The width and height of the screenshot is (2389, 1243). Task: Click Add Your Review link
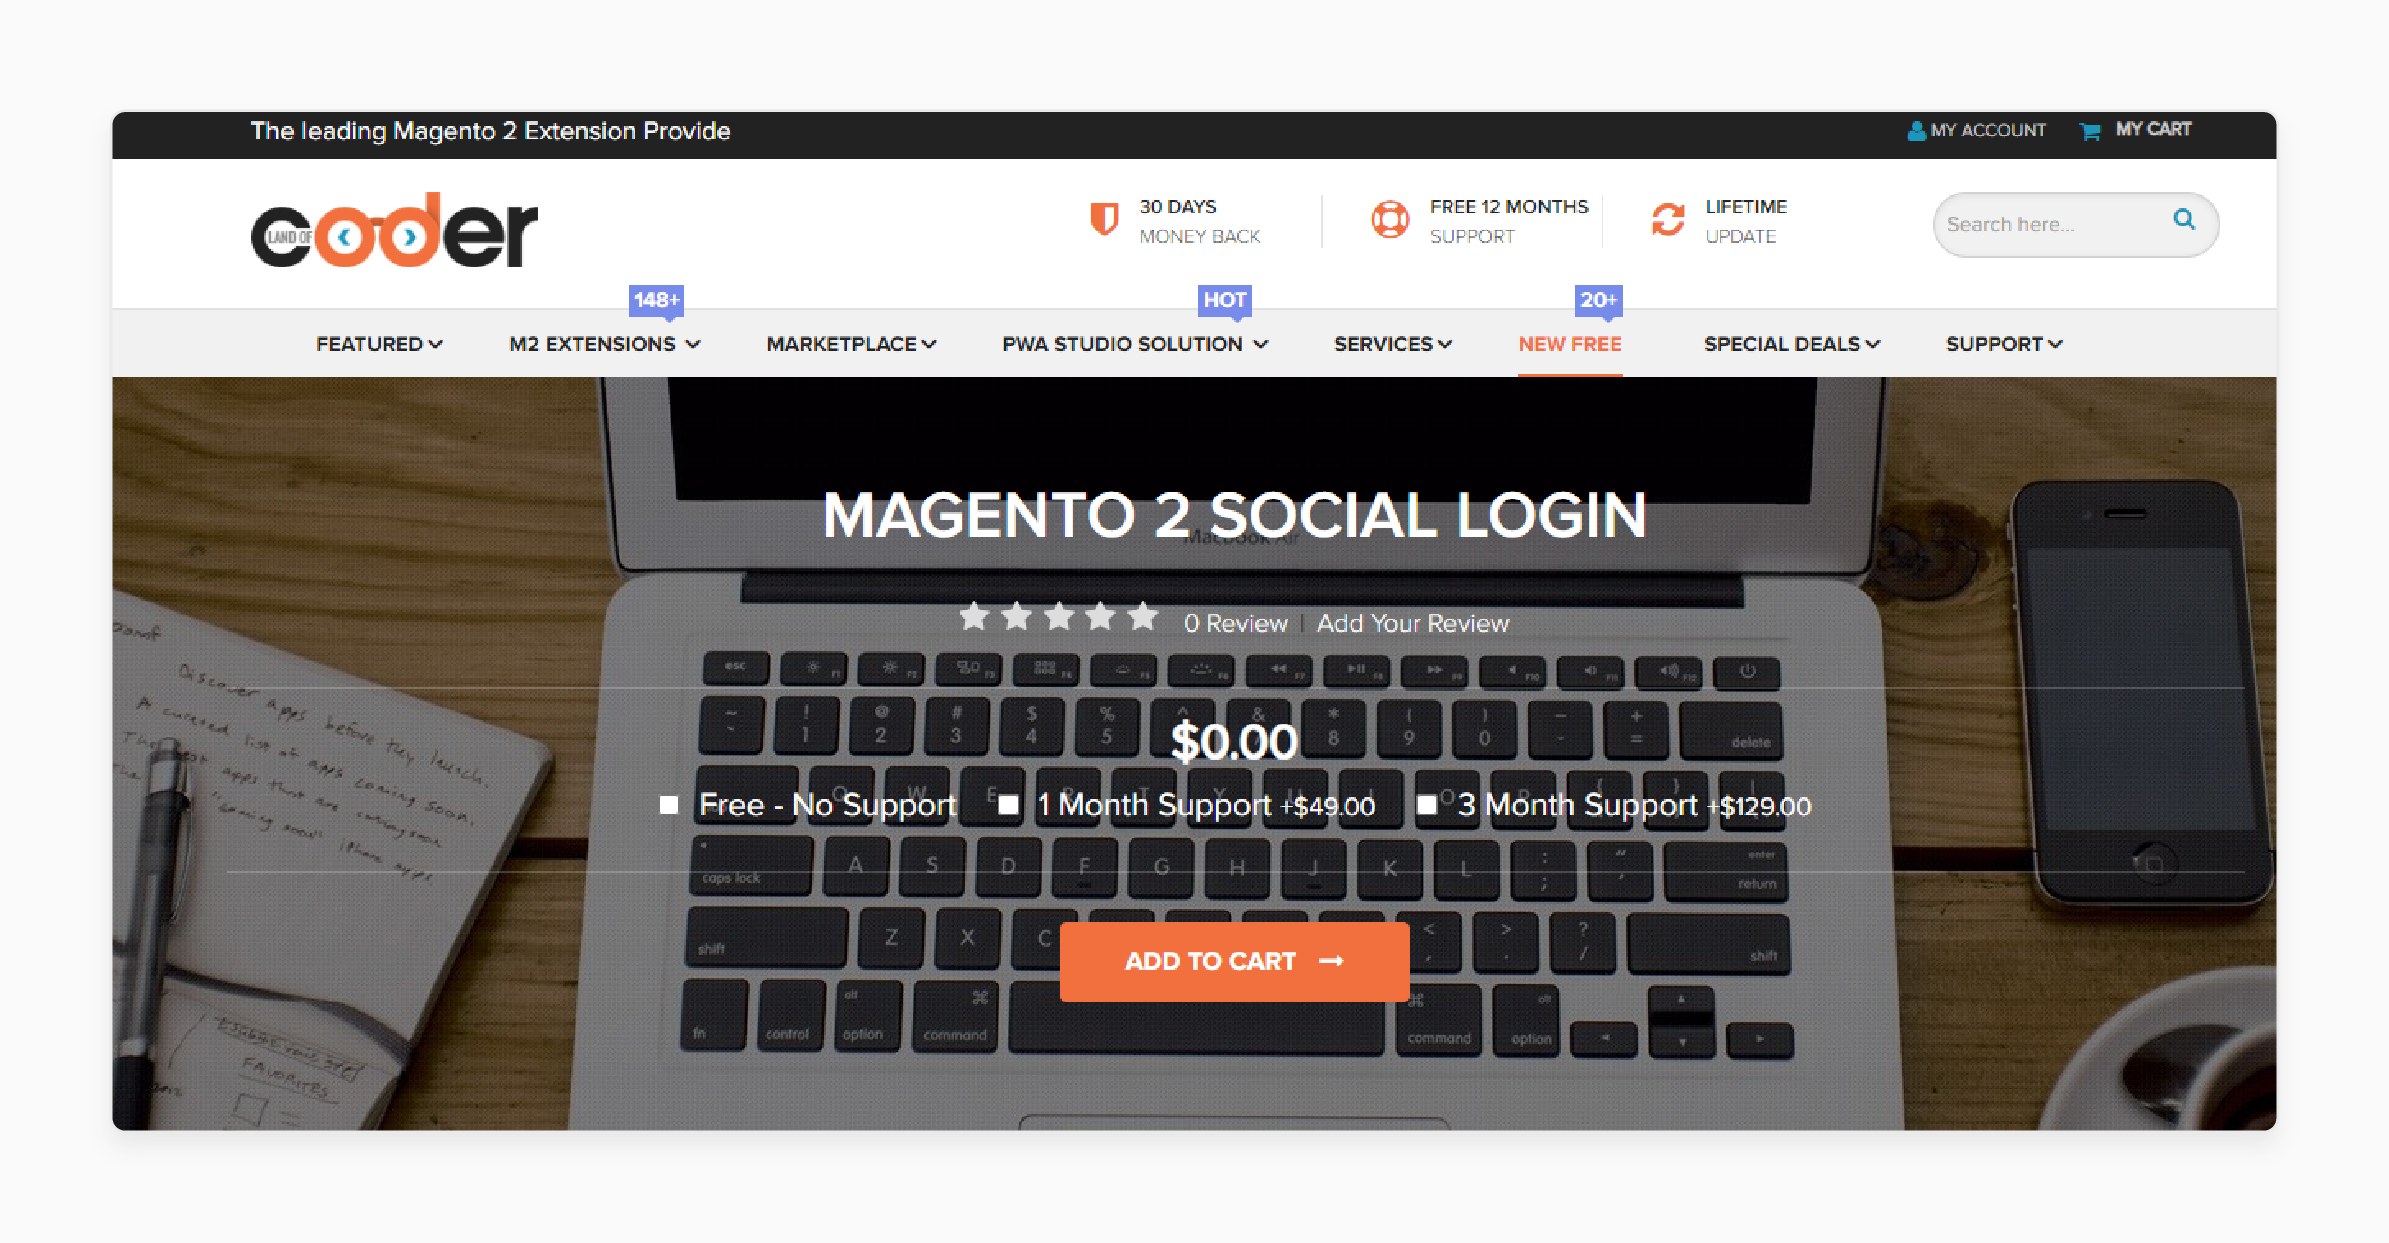pyautogui.click(x=1409, y=622)
